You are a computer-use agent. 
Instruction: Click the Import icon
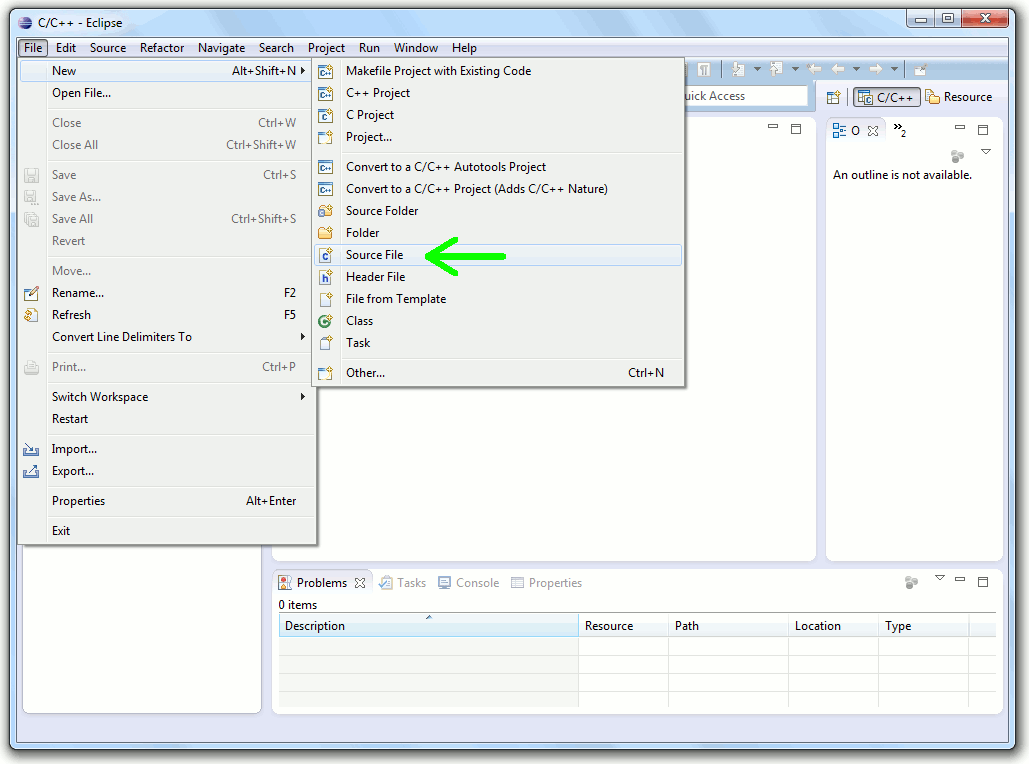31,450
